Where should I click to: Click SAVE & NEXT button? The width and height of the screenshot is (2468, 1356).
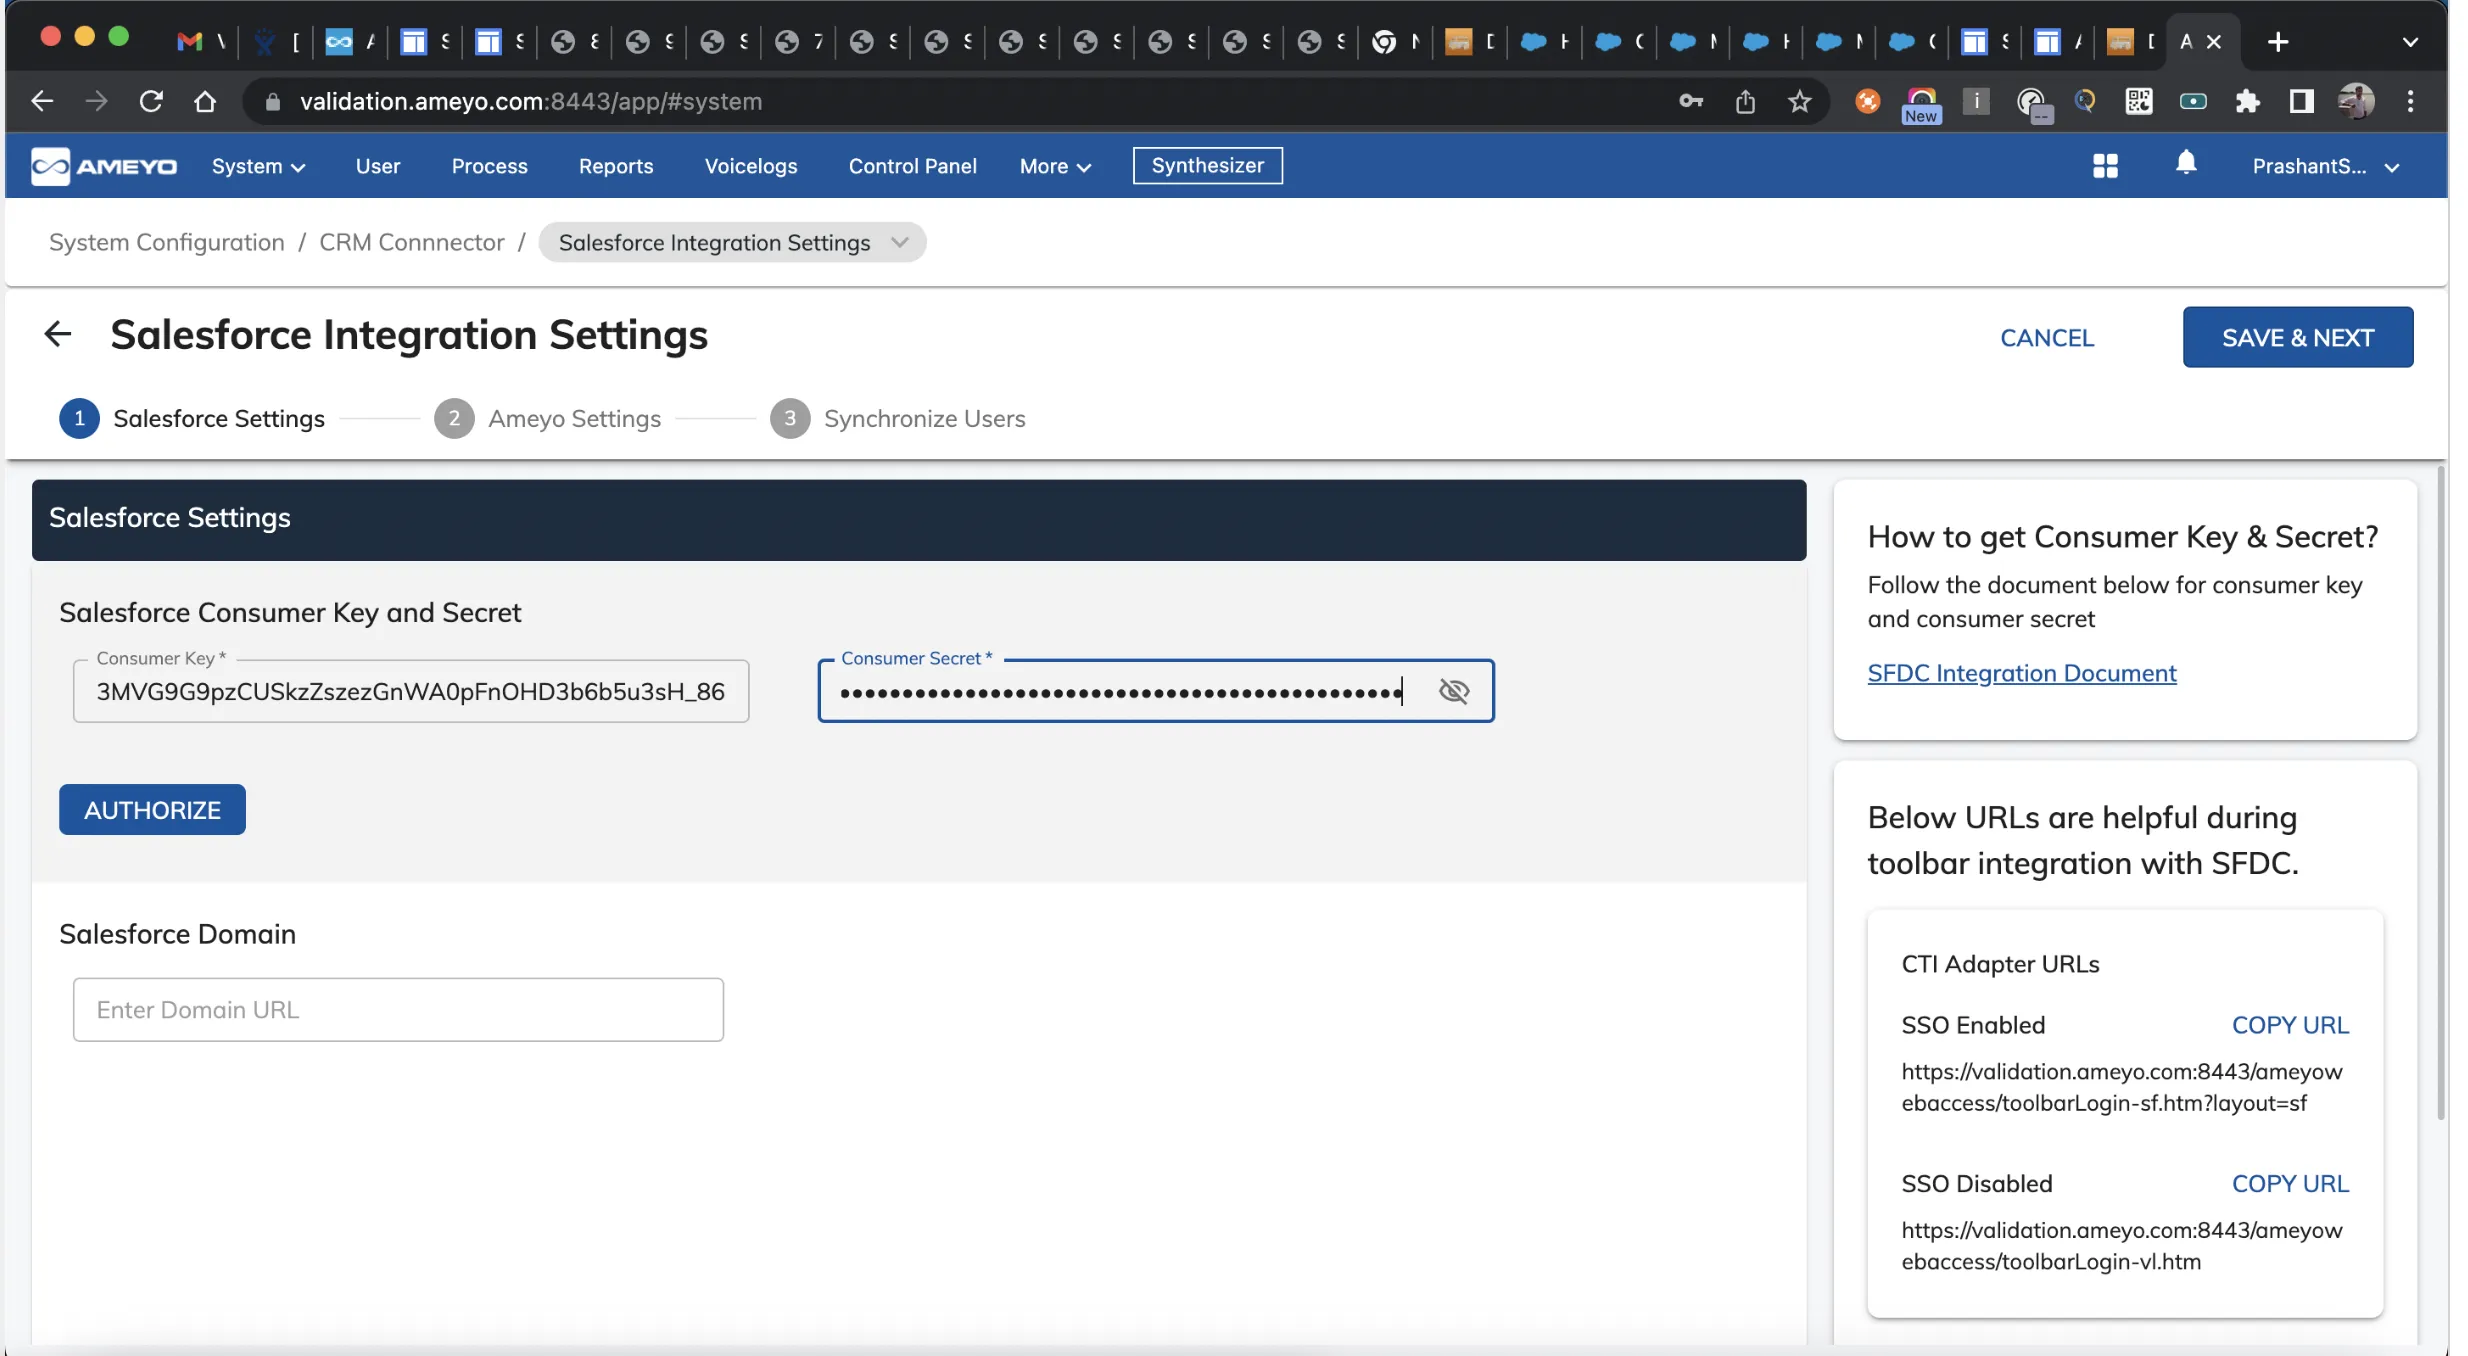2297,337
